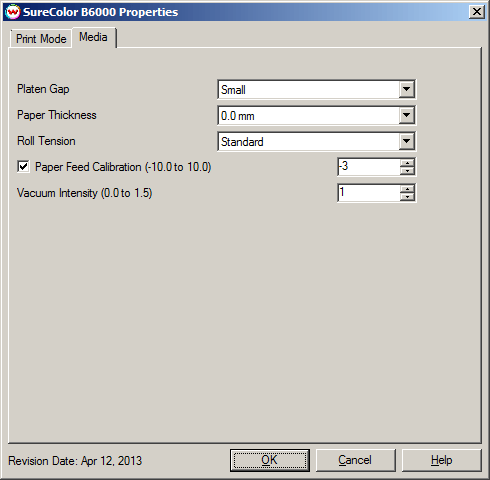490x480 pixels.
Task: Close the SureColor B6000 Properties dialog
Action: pyautogui.click(x=477, y=12)
